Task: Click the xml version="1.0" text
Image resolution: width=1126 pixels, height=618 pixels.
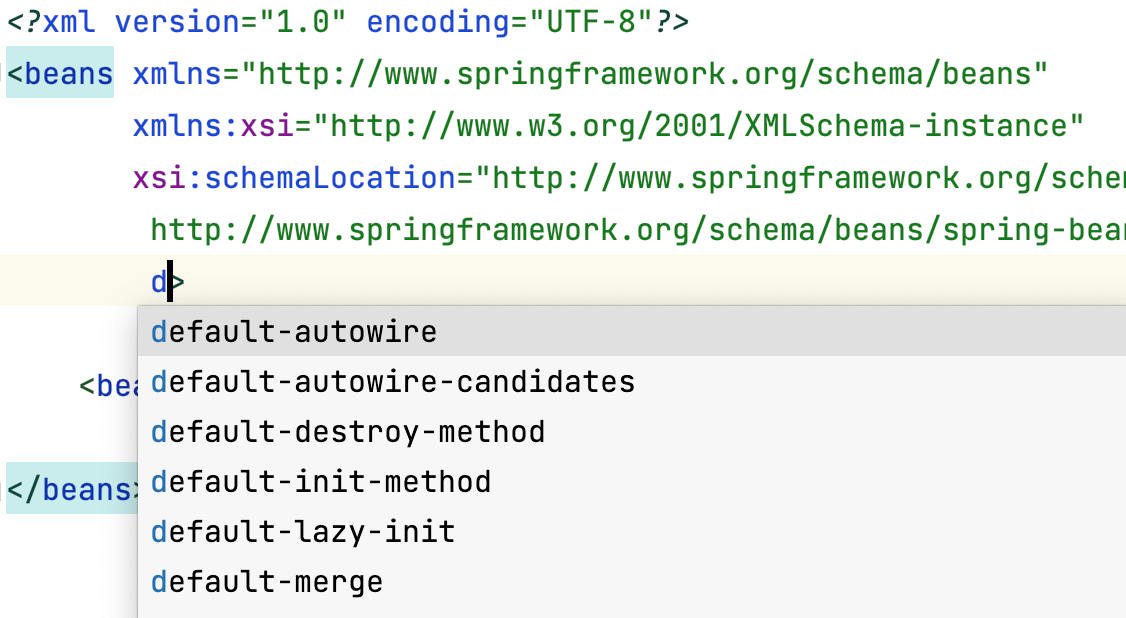Action: click(195, 22)
